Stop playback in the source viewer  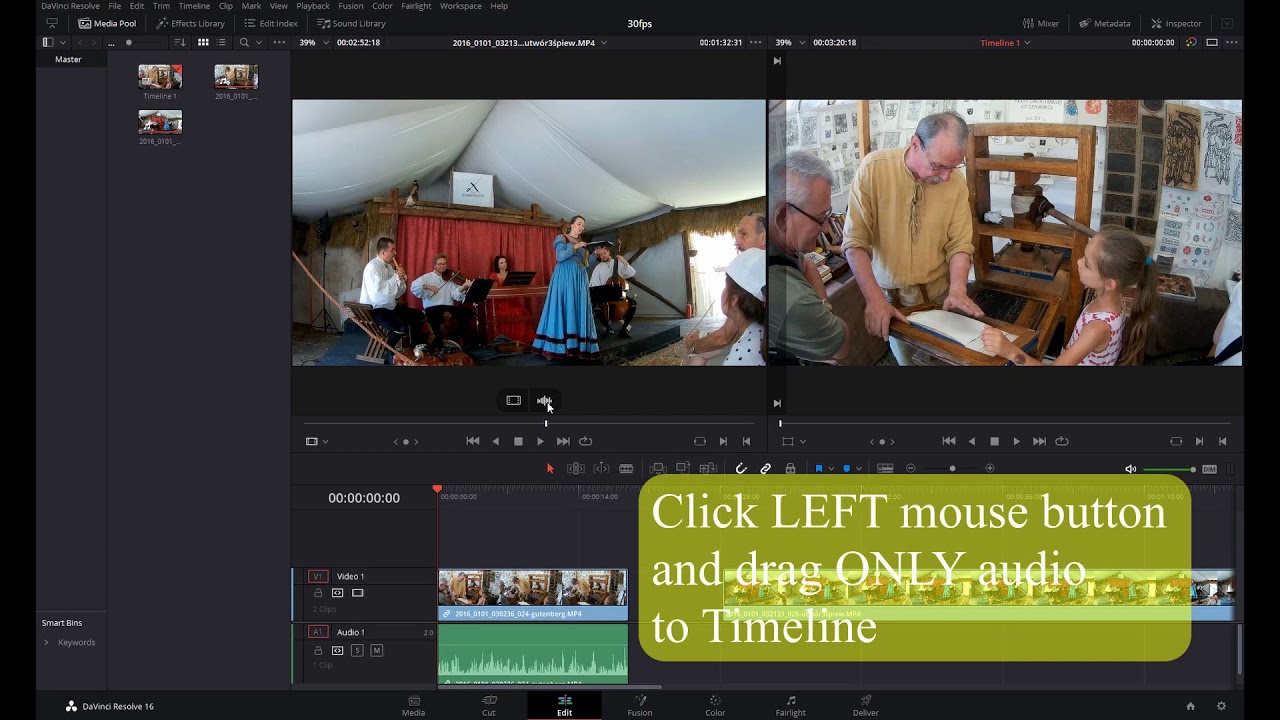coord(518,441)
